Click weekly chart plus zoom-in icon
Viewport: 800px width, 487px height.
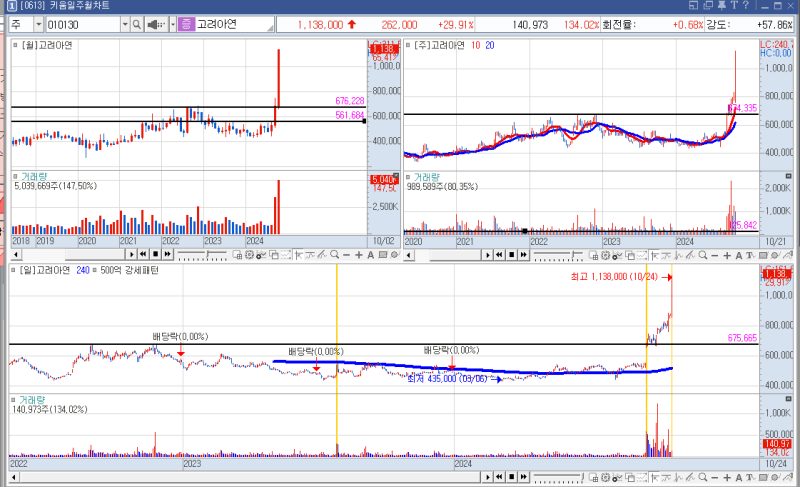[x=727, y=255]
